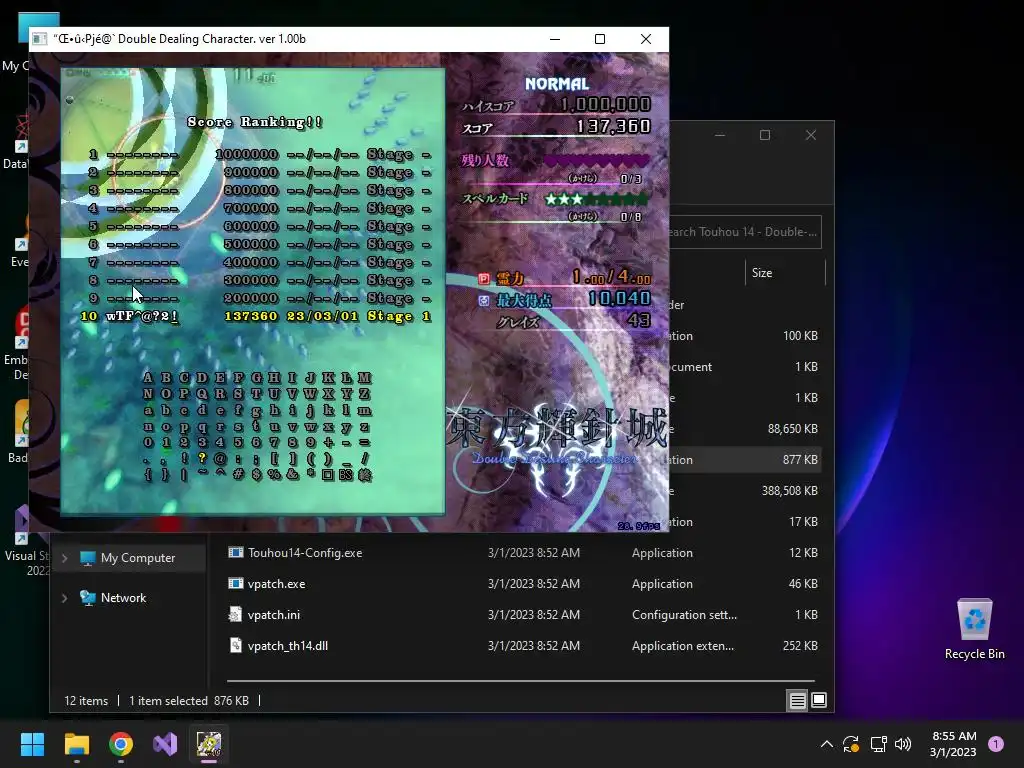Pick the + symbol in the name grid

pos(328,442)
